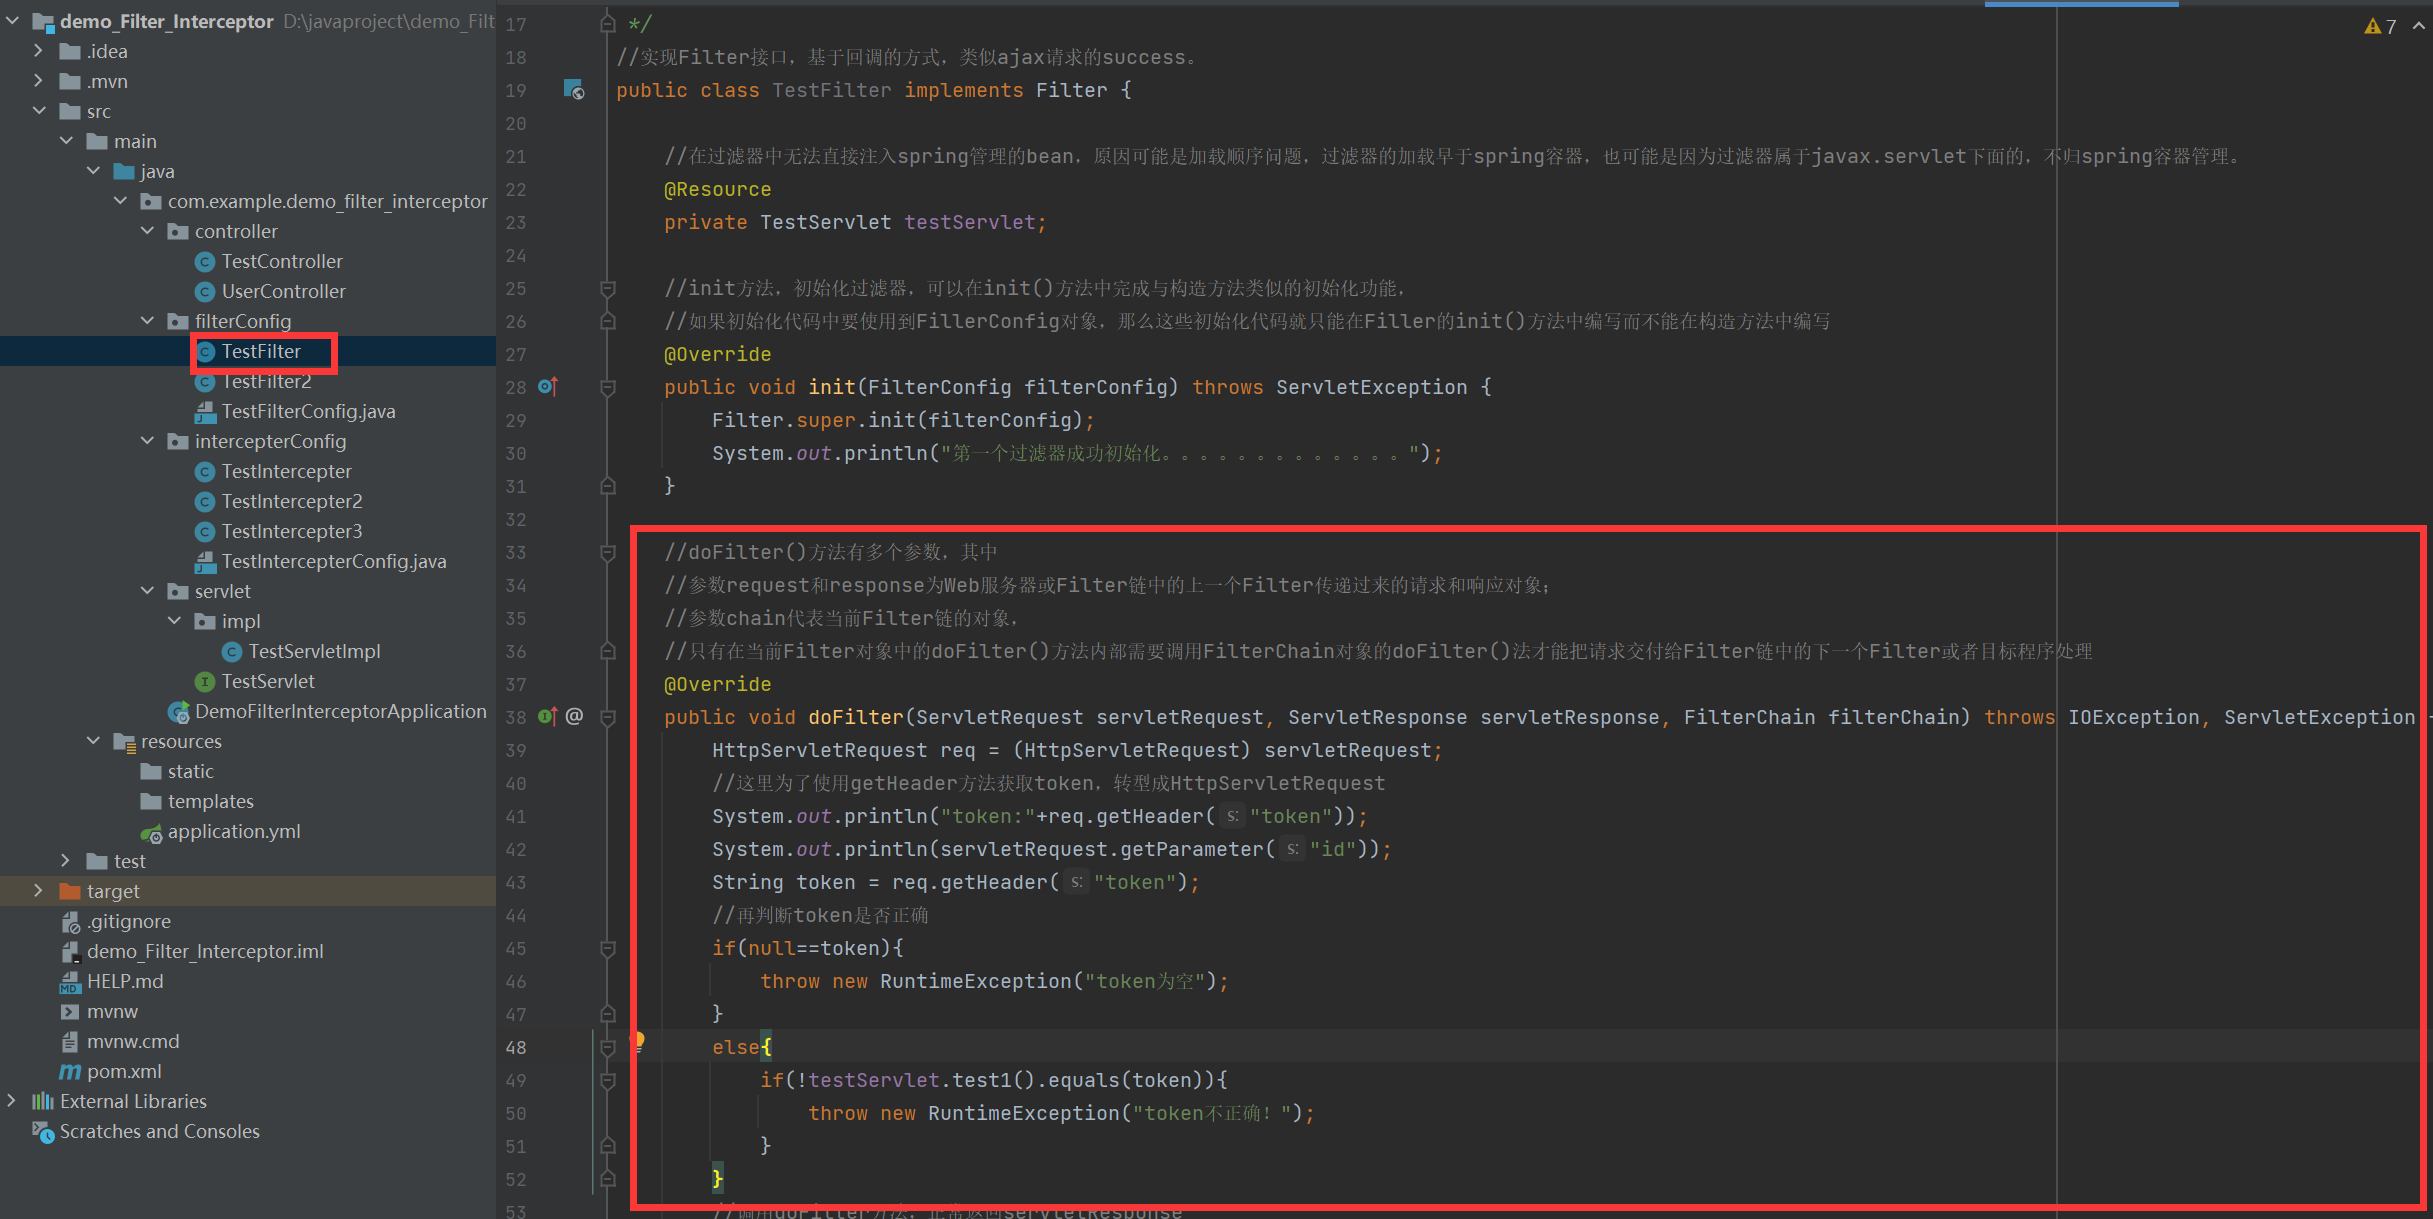This screenshot has width=2433, height=1219.
Task: Click the @Resource annotation text
Action: point(717,189)
